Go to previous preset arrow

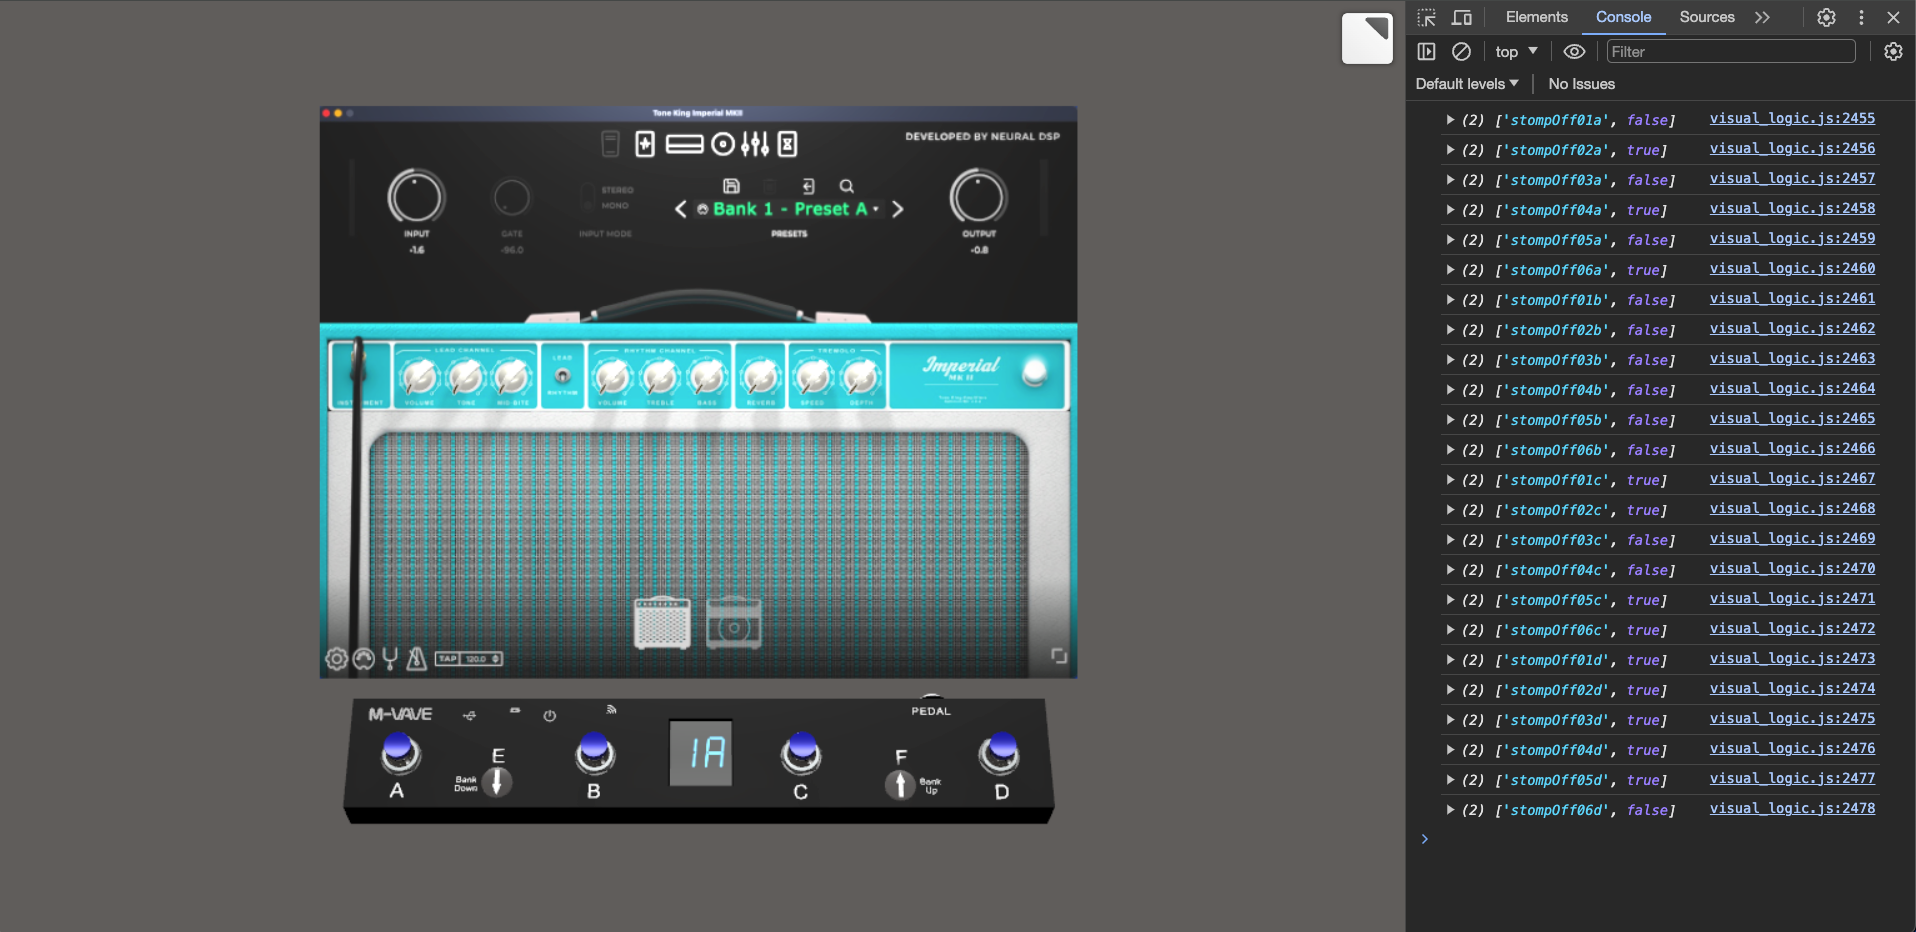coord(681,209)
